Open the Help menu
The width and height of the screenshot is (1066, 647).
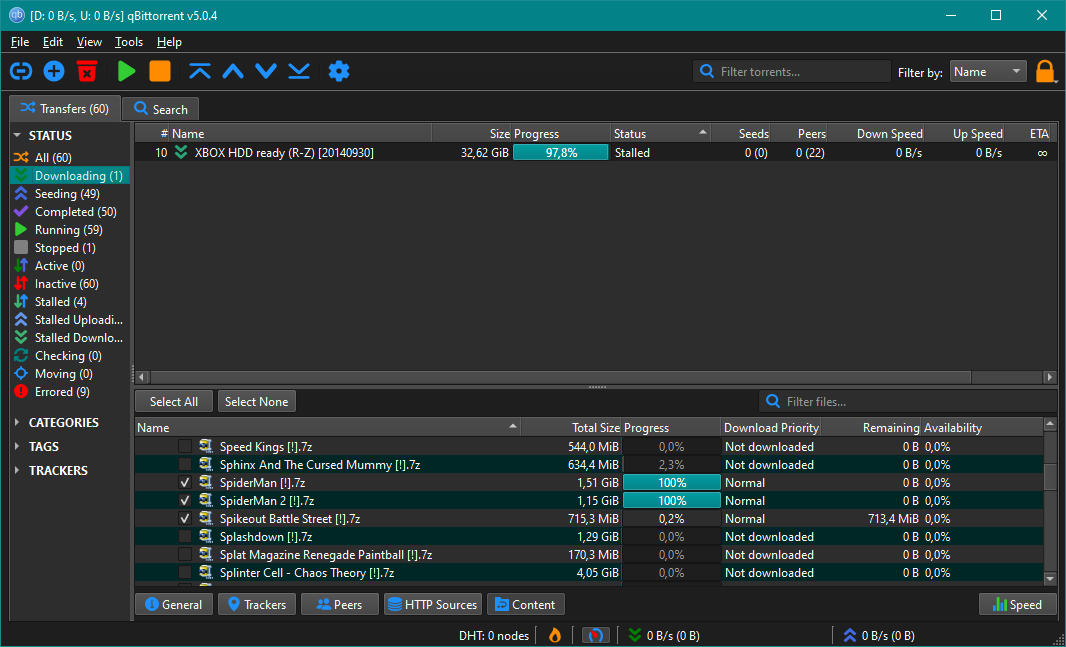(169, 42)
